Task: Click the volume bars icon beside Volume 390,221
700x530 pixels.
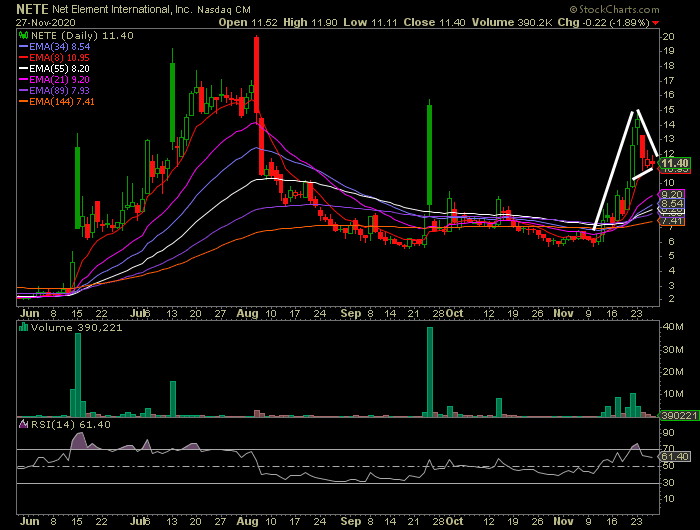Action: pyautogui.click(x=24, y=327)
